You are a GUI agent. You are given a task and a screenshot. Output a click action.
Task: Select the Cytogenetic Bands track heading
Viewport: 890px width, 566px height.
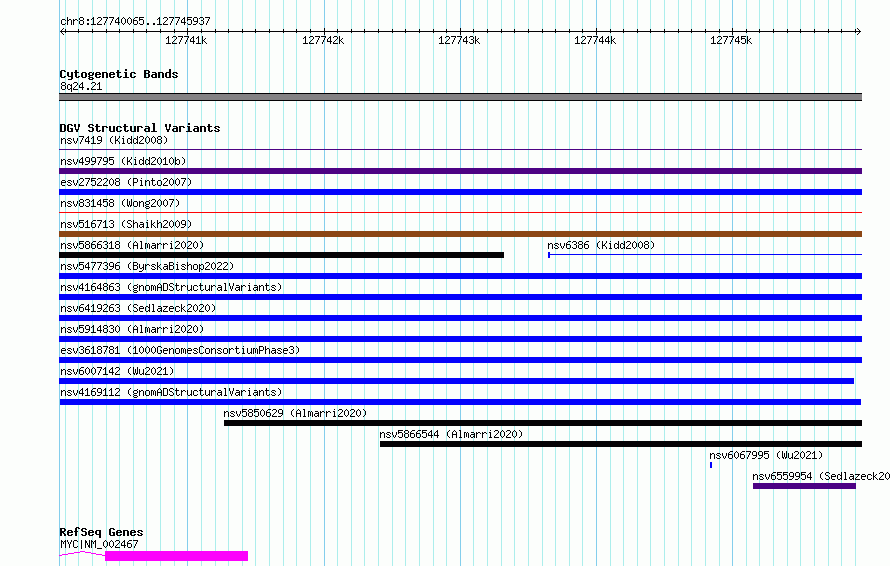click(x=119, y=74)
